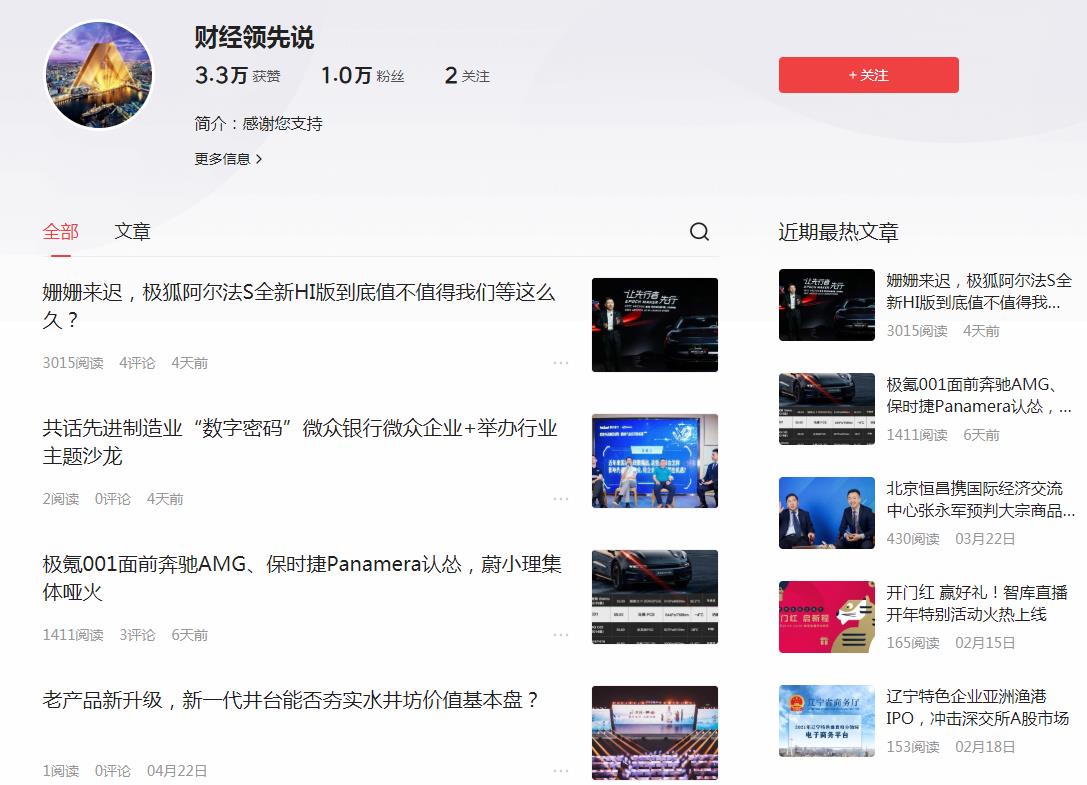Click 0评论 under 老产品新升级 article
The width and height of the screenshot is (1087, 785).
(x=112, y=770)
